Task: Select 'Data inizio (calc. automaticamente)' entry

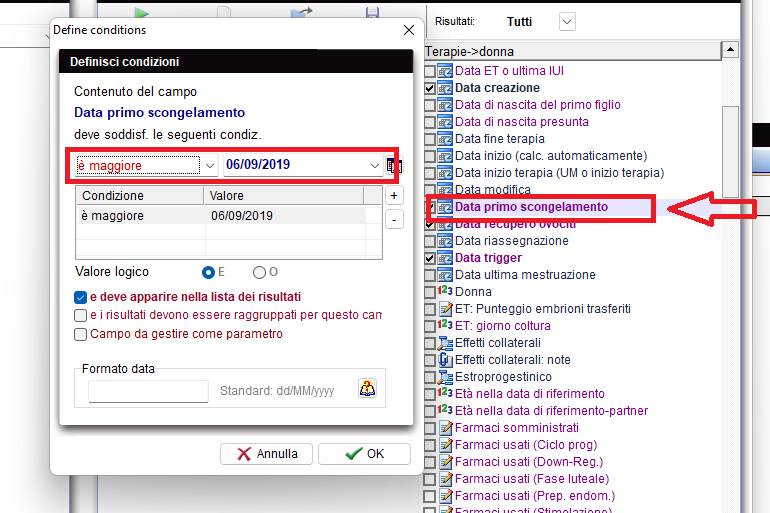Action: click(x=551, y=156)
